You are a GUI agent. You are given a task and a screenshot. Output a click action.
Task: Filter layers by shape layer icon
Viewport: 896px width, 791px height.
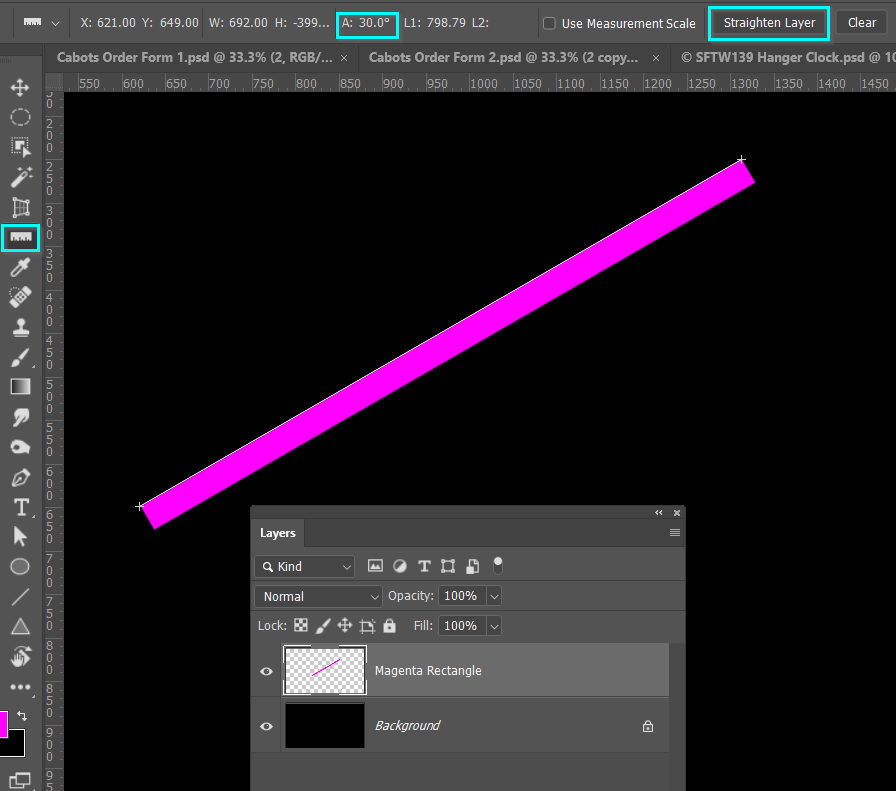(x=448, y=566)
